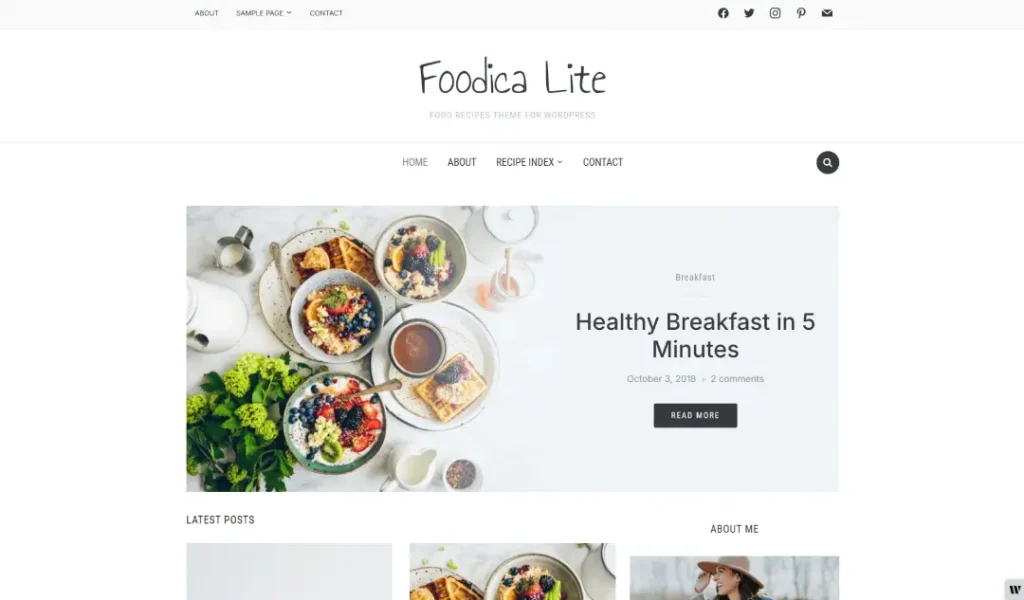This screenshot has height=600, width=1024.
Task: Open the Pinterest social icon
Action: pyautogui.click(x=801, y=13)
